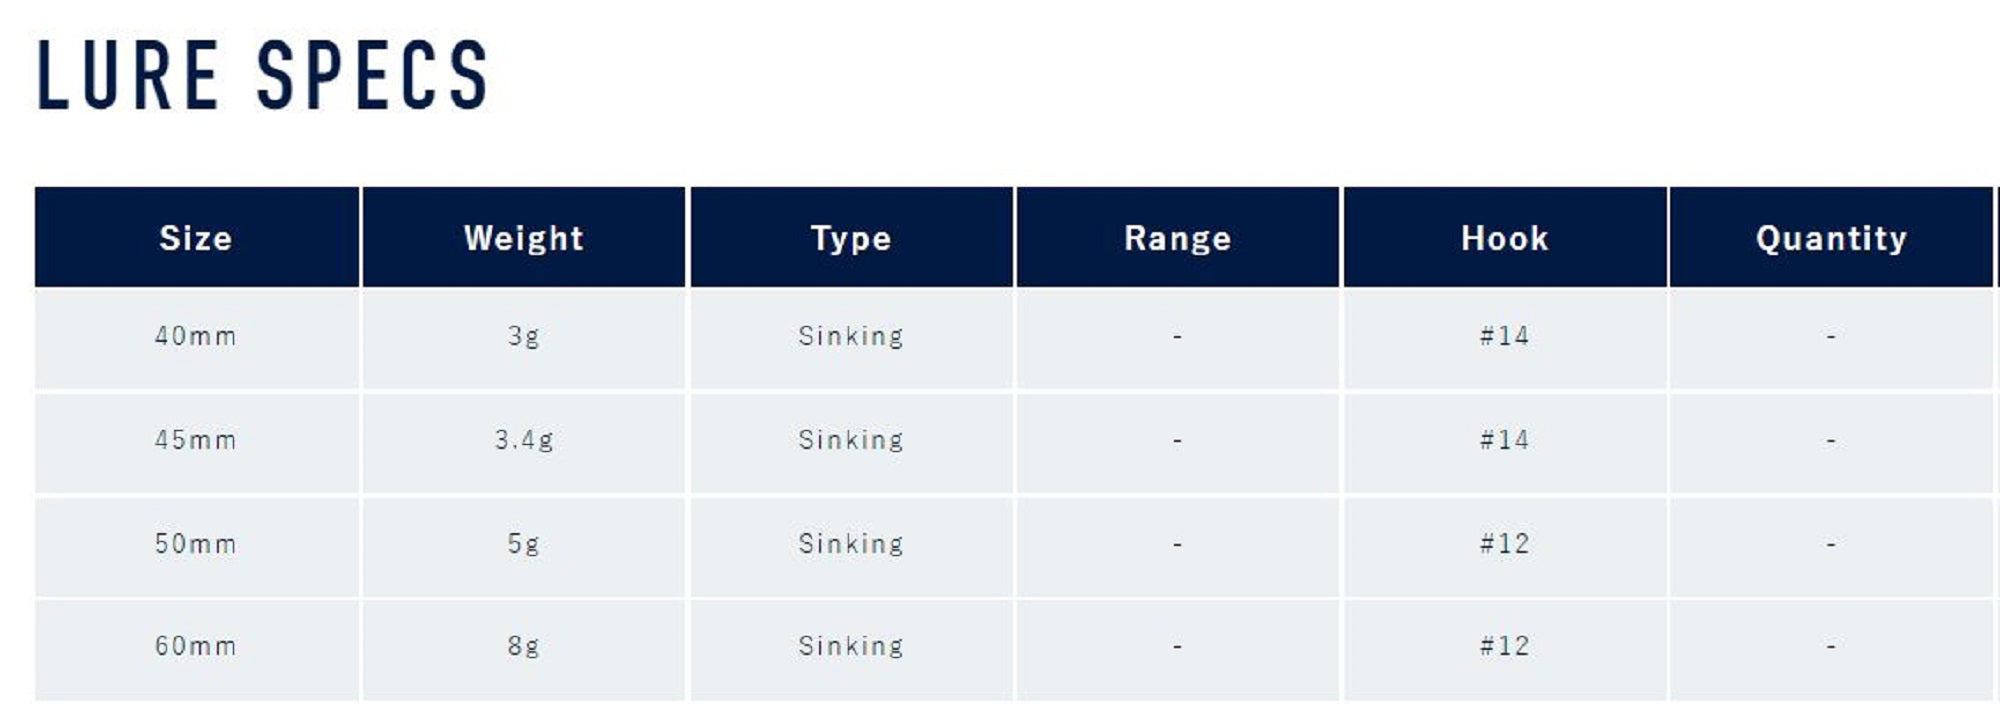Click the Quantity column header
The height and width of the screenshot is (706, 2000).
[x=1831, y=238]
